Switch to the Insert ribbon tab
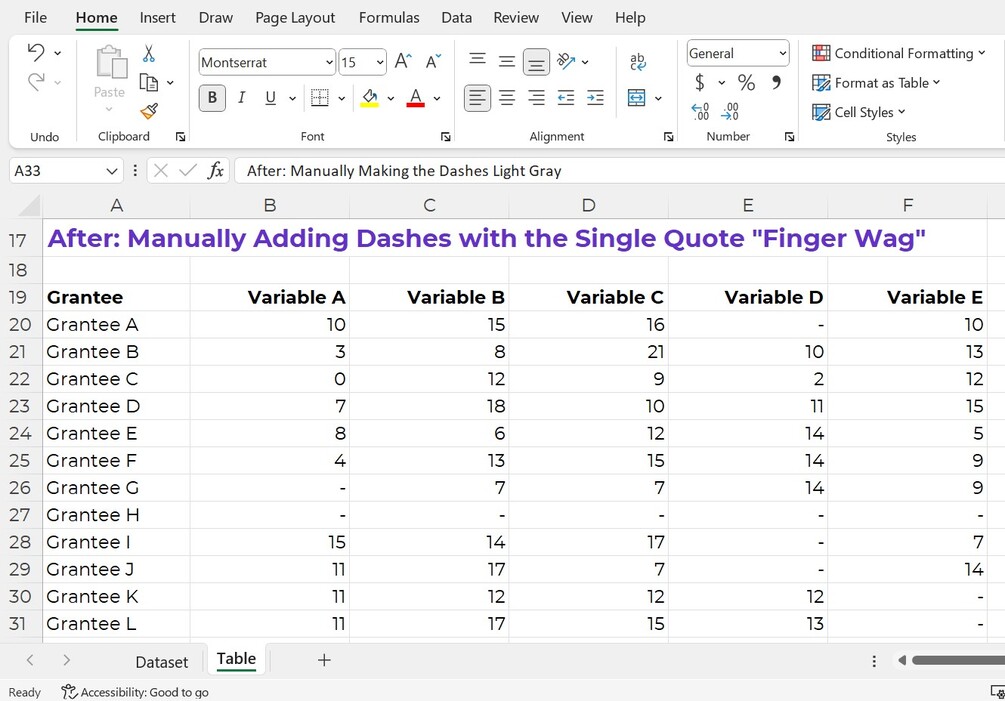Image resolution: width=1005 pixels, height=701 pixels. [x=158, y=18]
